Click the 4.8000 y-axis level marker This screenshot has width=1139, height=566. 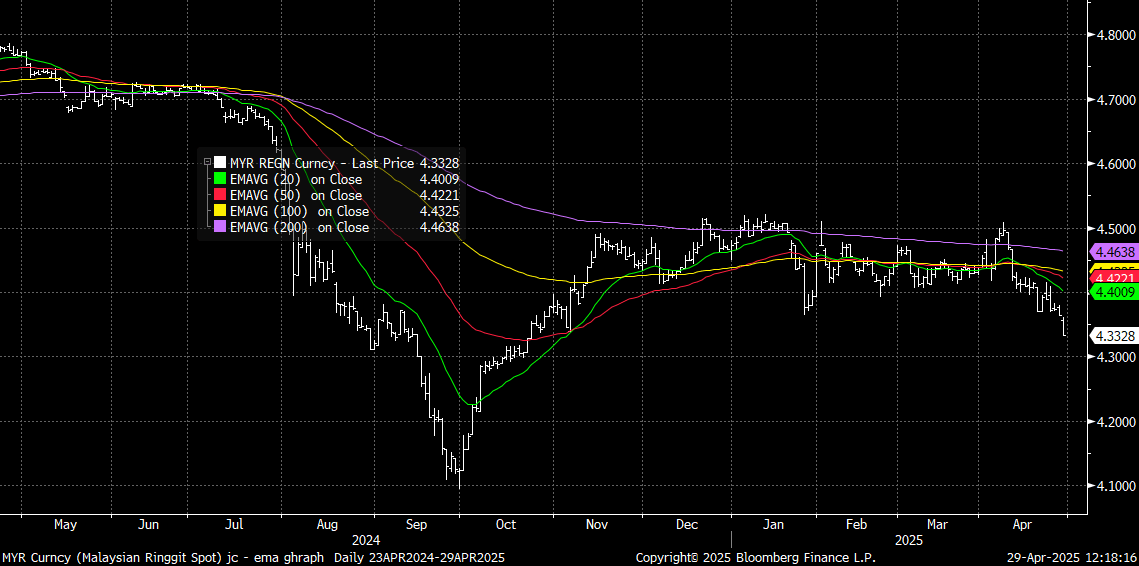point(1116,35)
